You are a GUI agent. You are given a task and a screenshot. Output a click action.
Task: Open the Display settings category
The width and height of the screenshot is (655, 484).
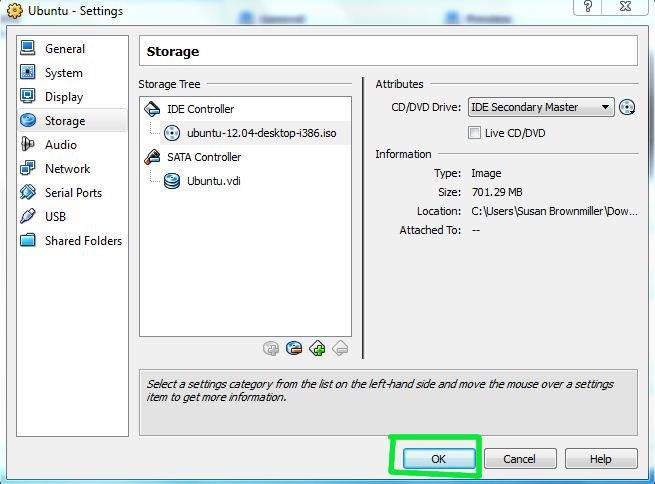point(72,97)
